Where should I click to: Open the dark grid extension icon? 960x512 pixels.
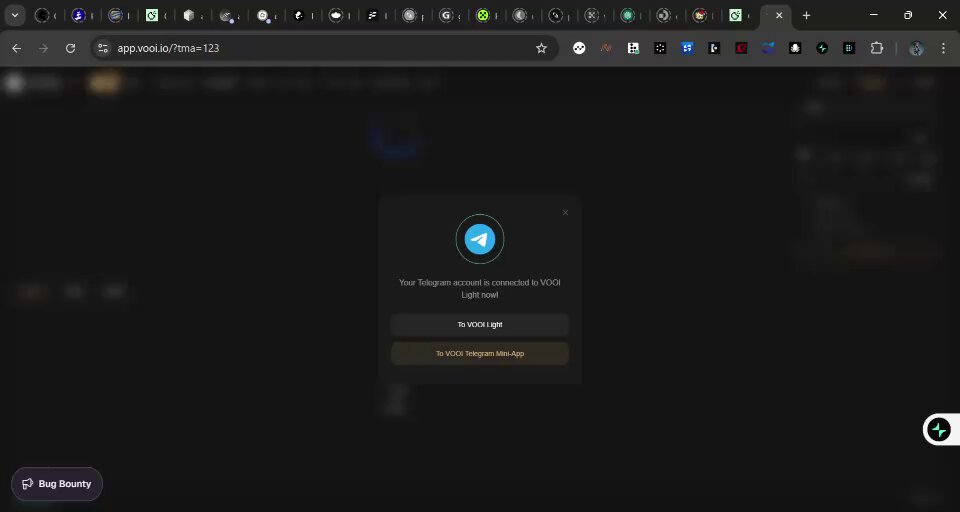(849, 48)
